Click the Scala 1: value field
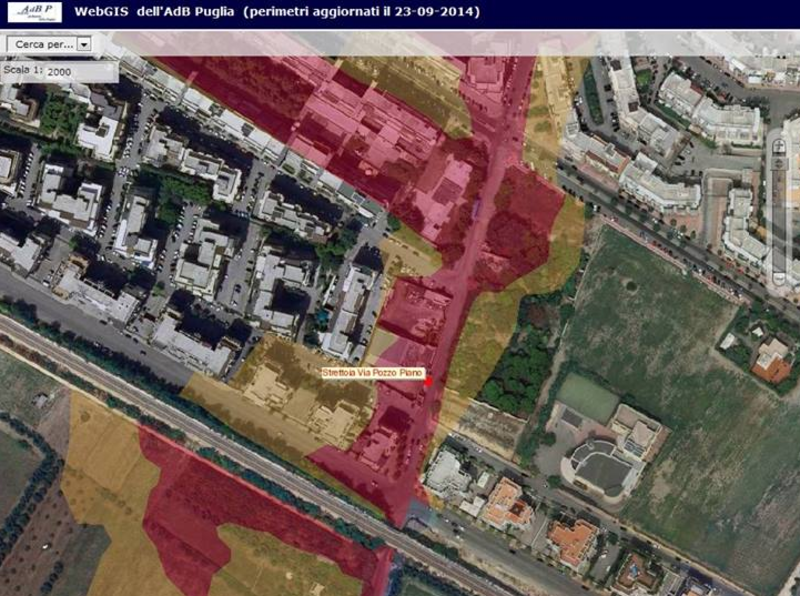 pos(78,73)
